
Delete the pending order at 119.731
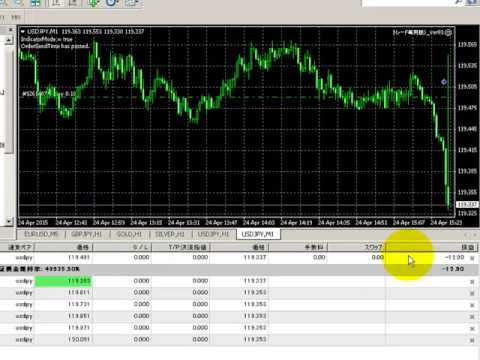pos(472,305)
